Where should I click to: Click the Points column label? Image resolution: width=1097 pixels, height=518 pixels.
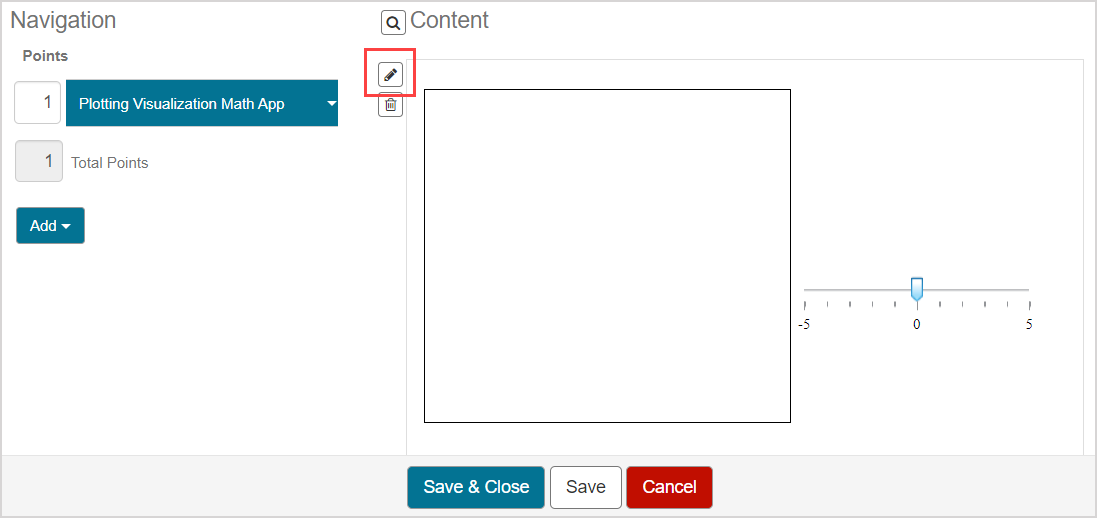45,56
